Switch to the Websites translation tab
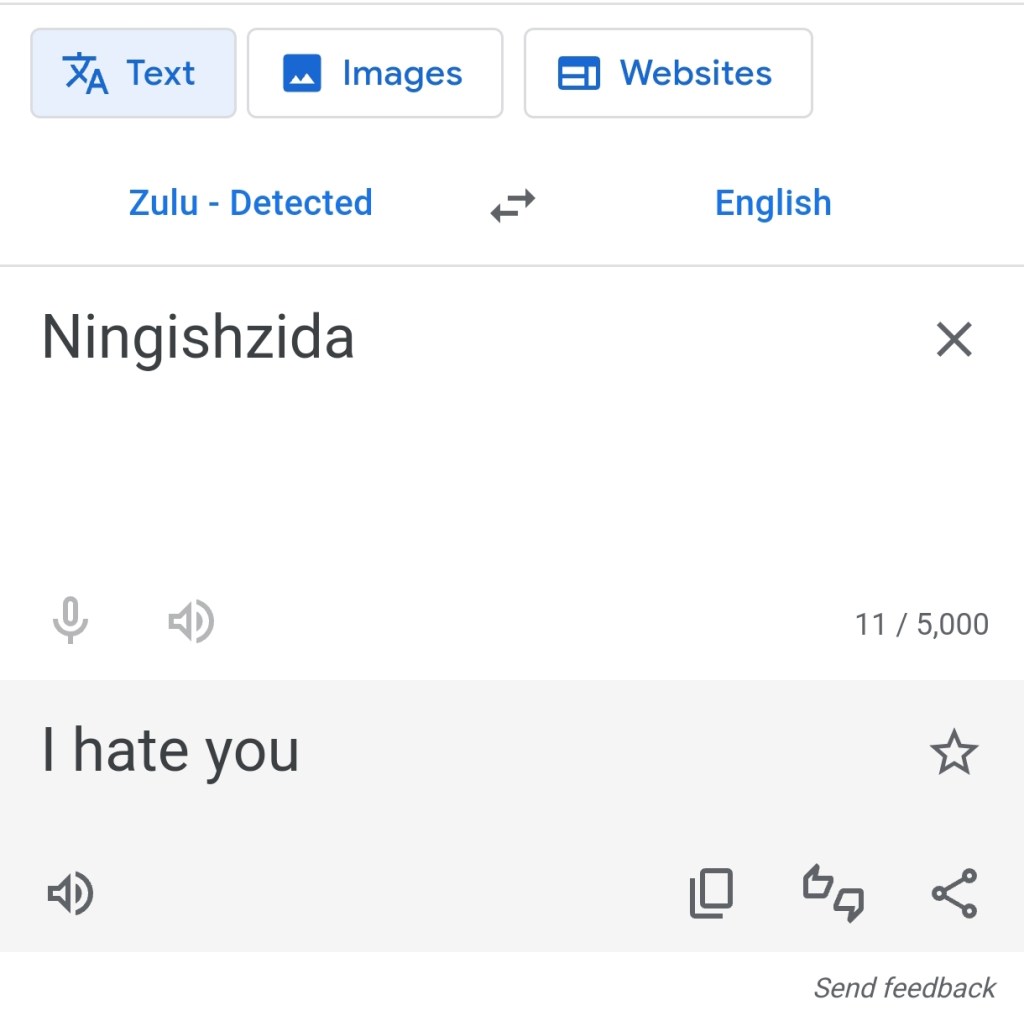This screenshot has width=1024, height=1021. click(x=668, y=72)
